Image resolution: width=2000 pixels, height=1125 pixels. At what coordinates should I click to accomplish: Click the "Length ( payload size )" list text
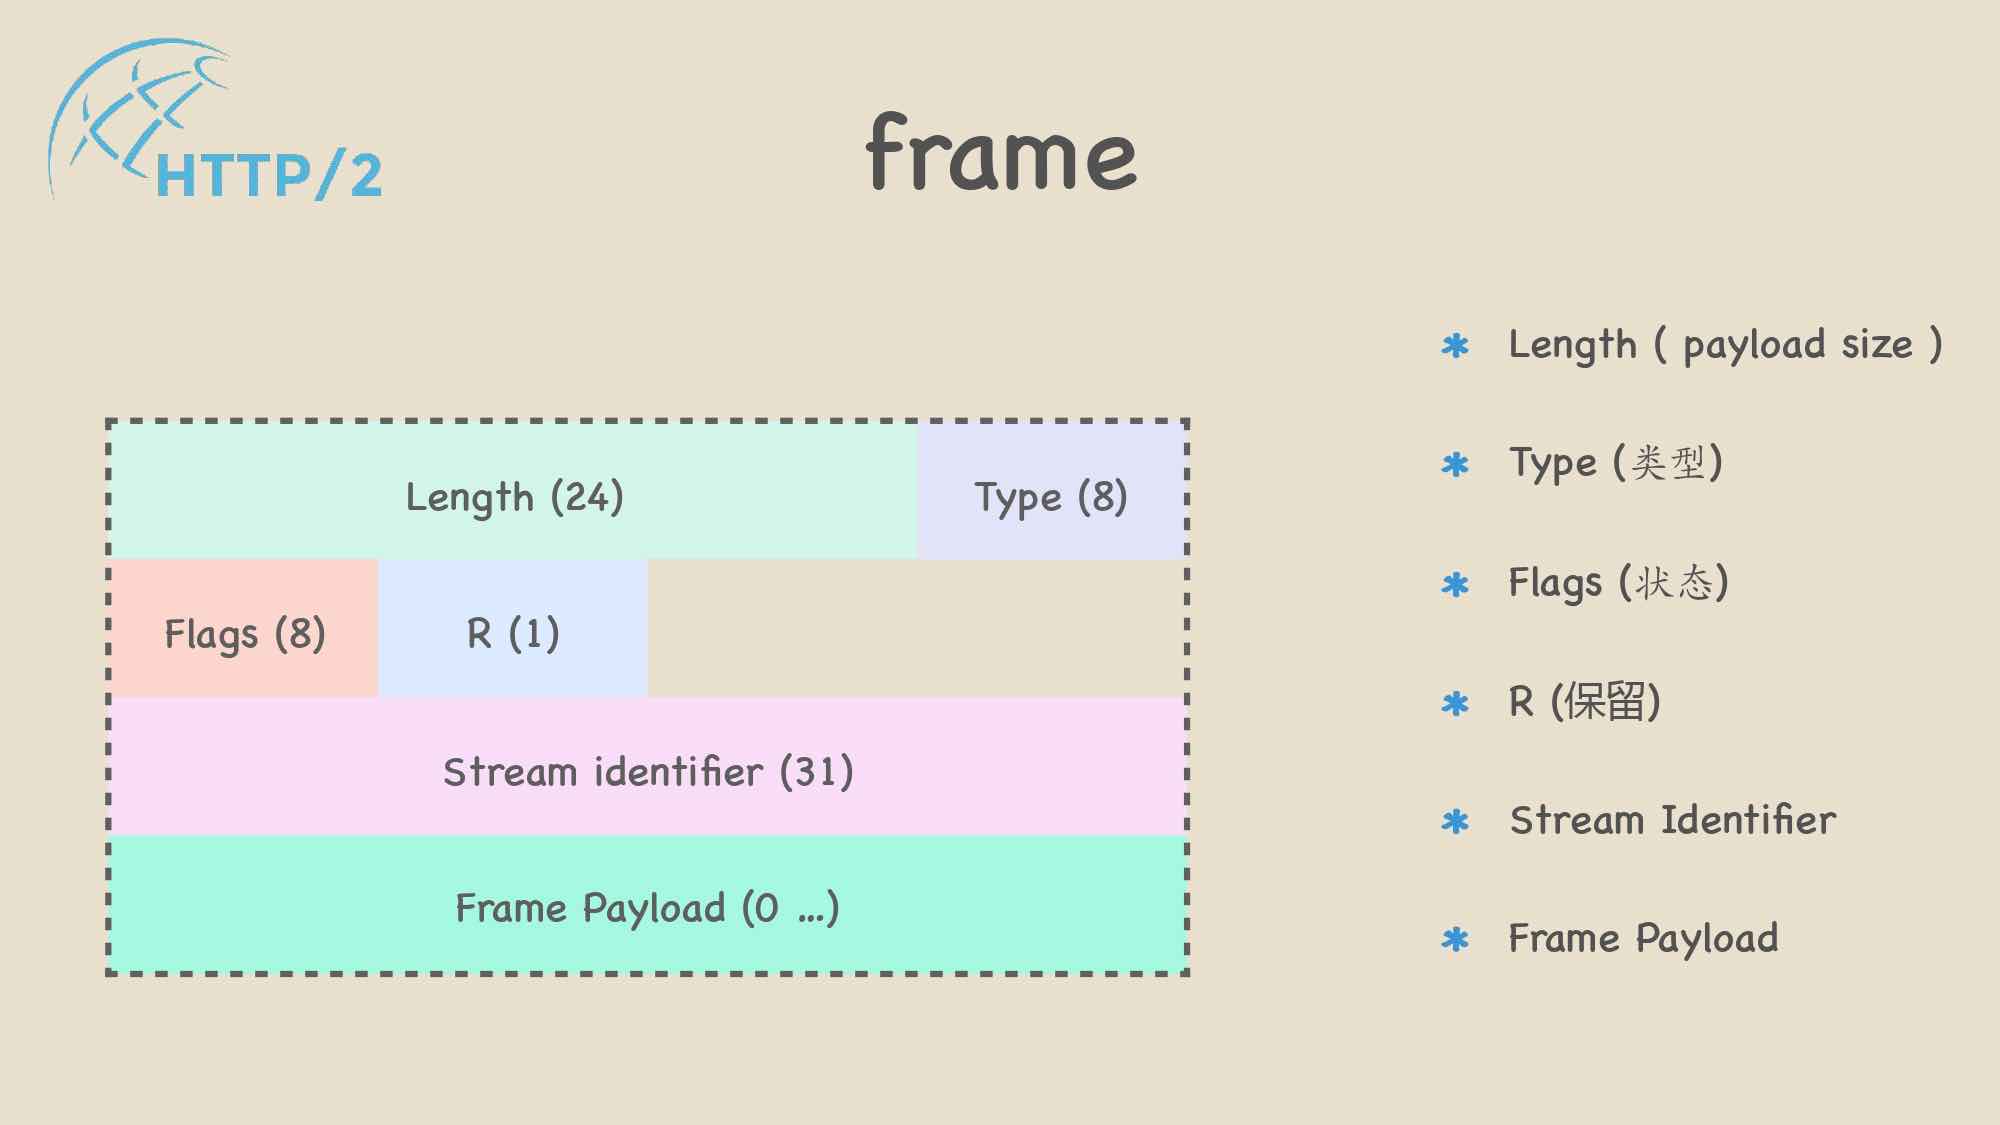[1725, 345]
